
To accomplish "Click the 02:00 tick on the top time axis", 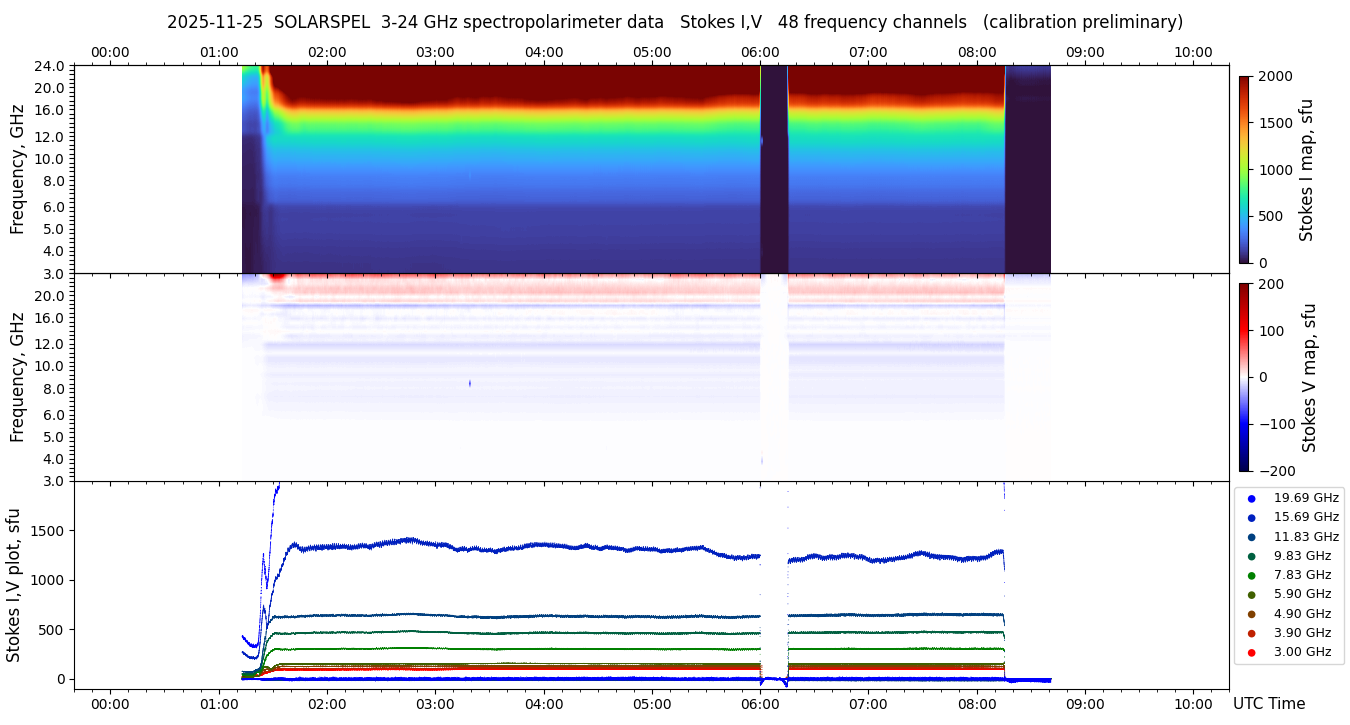I will [327, 52].
